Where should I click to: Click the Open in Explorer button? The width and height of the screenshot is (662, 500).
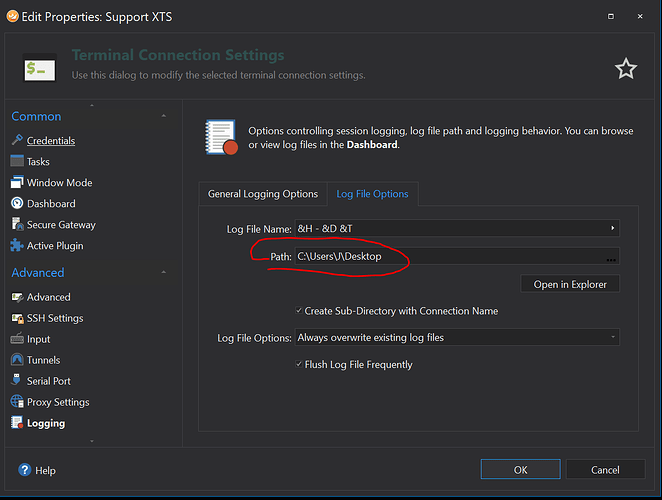tap(569, 284)
